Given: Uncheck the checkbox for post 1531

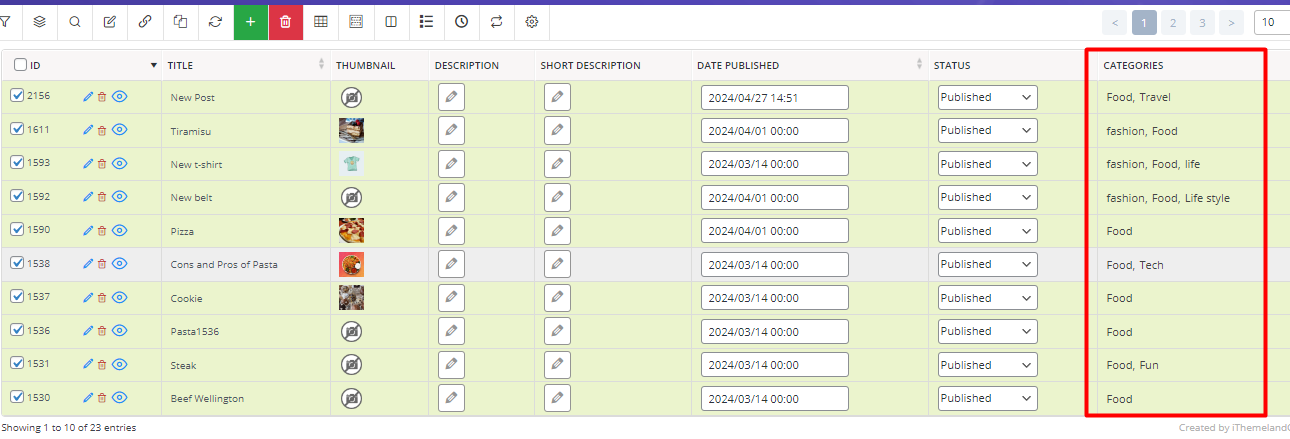Looking at the screenshot, I should point(17,364).
